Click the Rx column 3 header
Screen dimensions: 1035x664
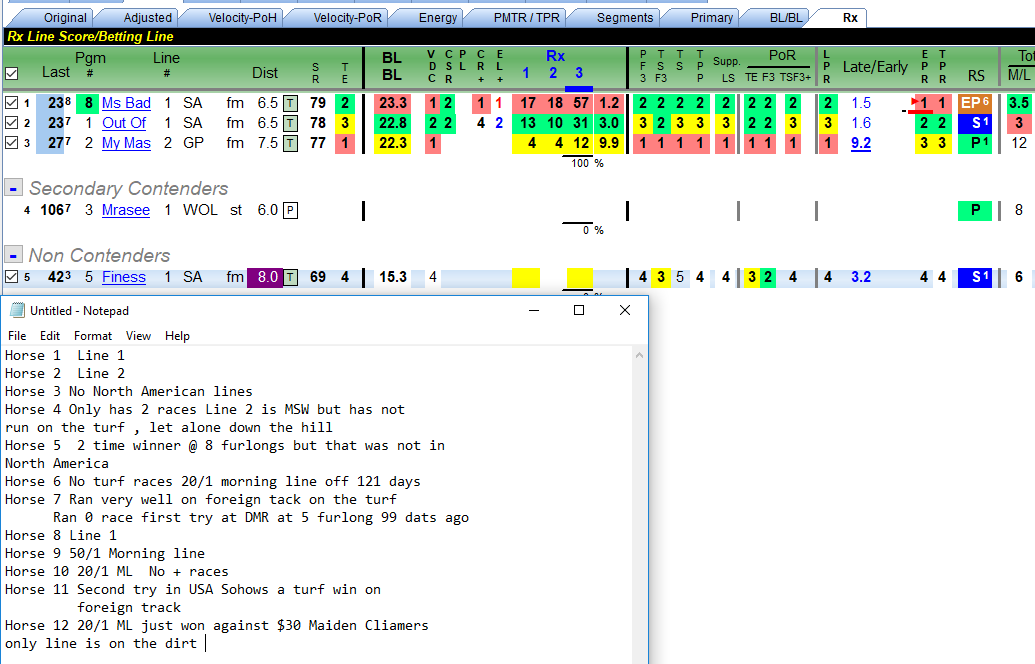[578, 73]
